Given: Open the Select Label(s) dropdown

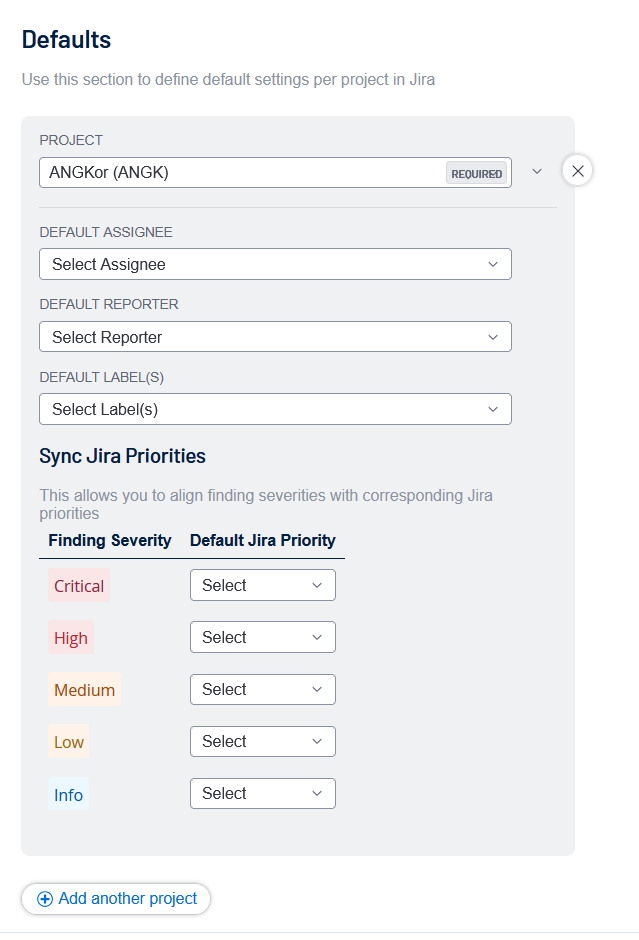Looking at the screenshot, I should point(275,409).
